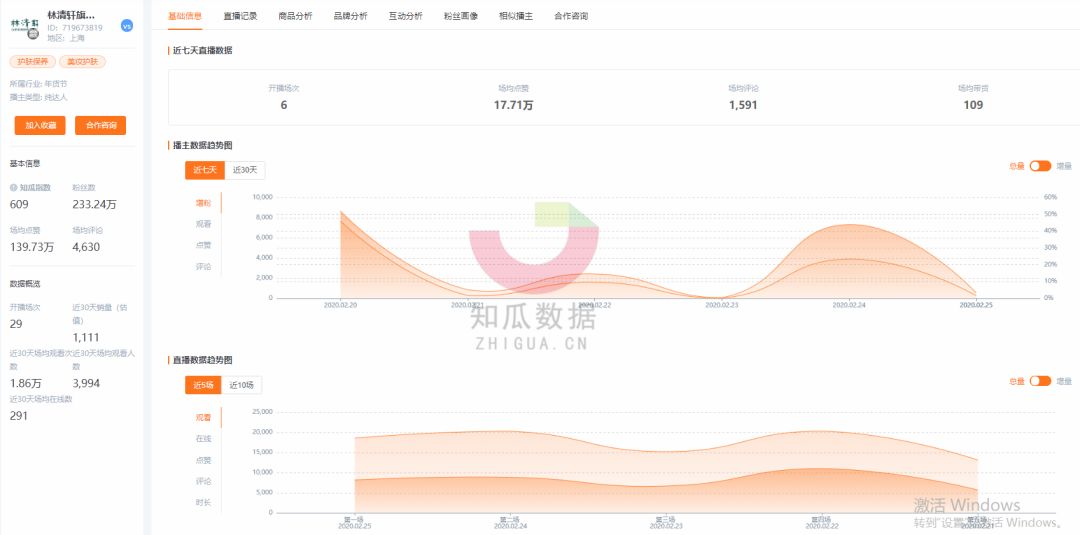Click the 美妆护肤 category tag
The height and width of the screenshot is (535, 1080).
(x=83, y=61)
